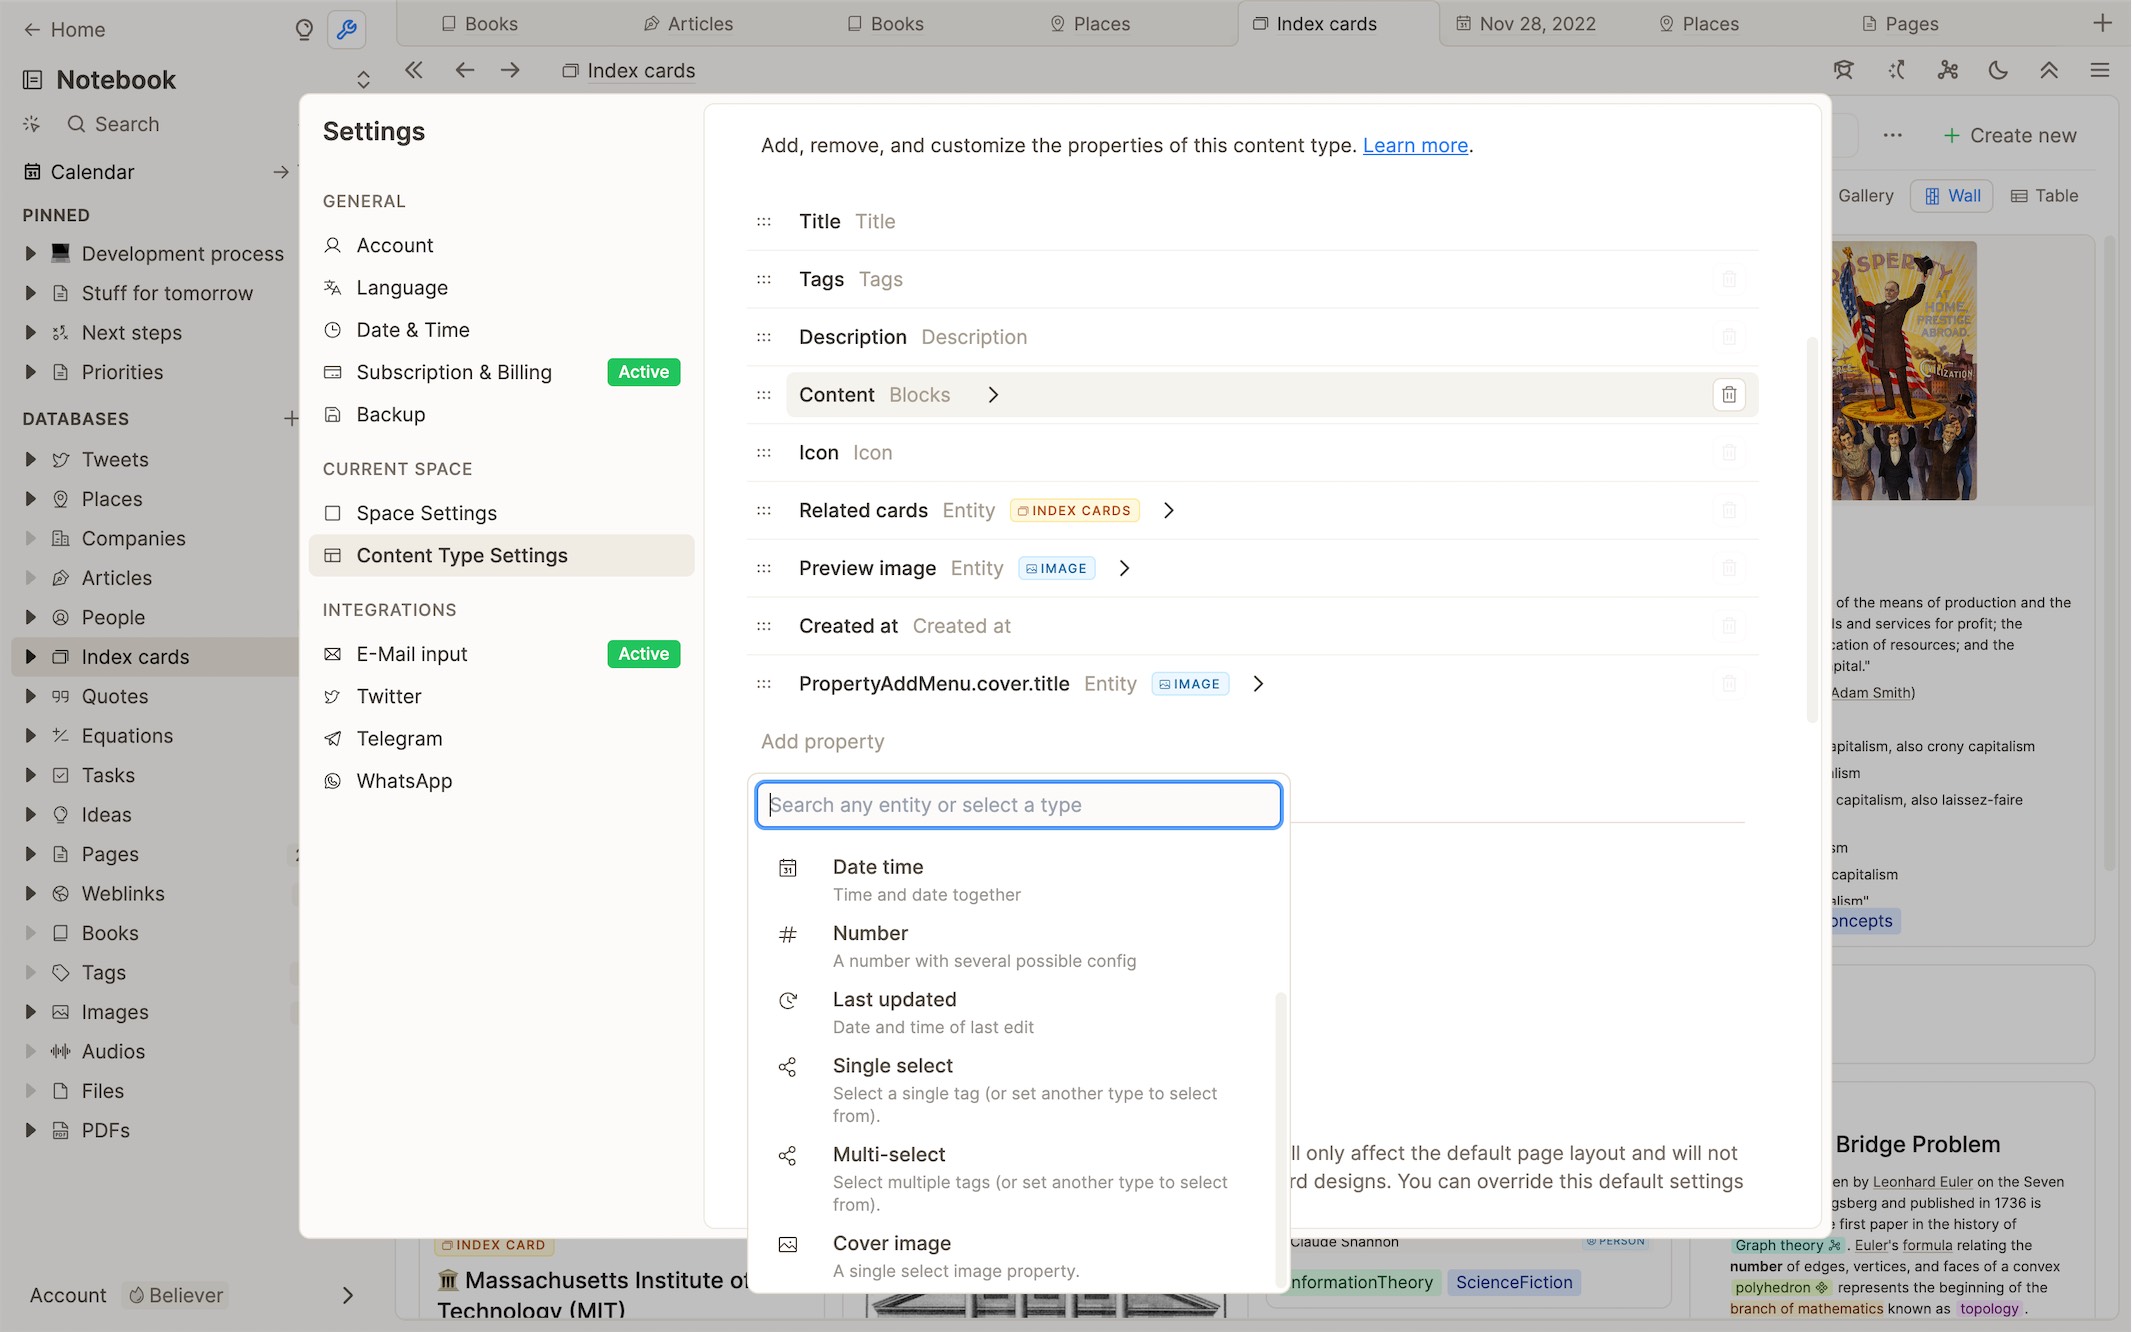Click the Equations database icon in sidebar

point(61,735)
